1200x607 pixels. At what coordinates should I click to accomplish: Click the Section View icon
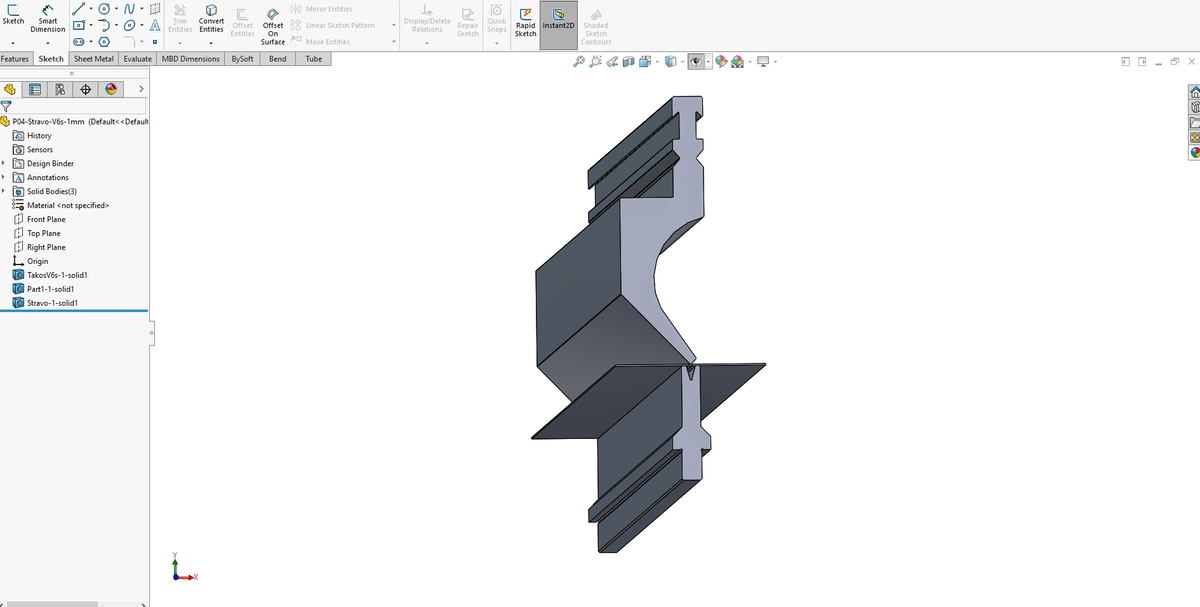click(629, 62)
